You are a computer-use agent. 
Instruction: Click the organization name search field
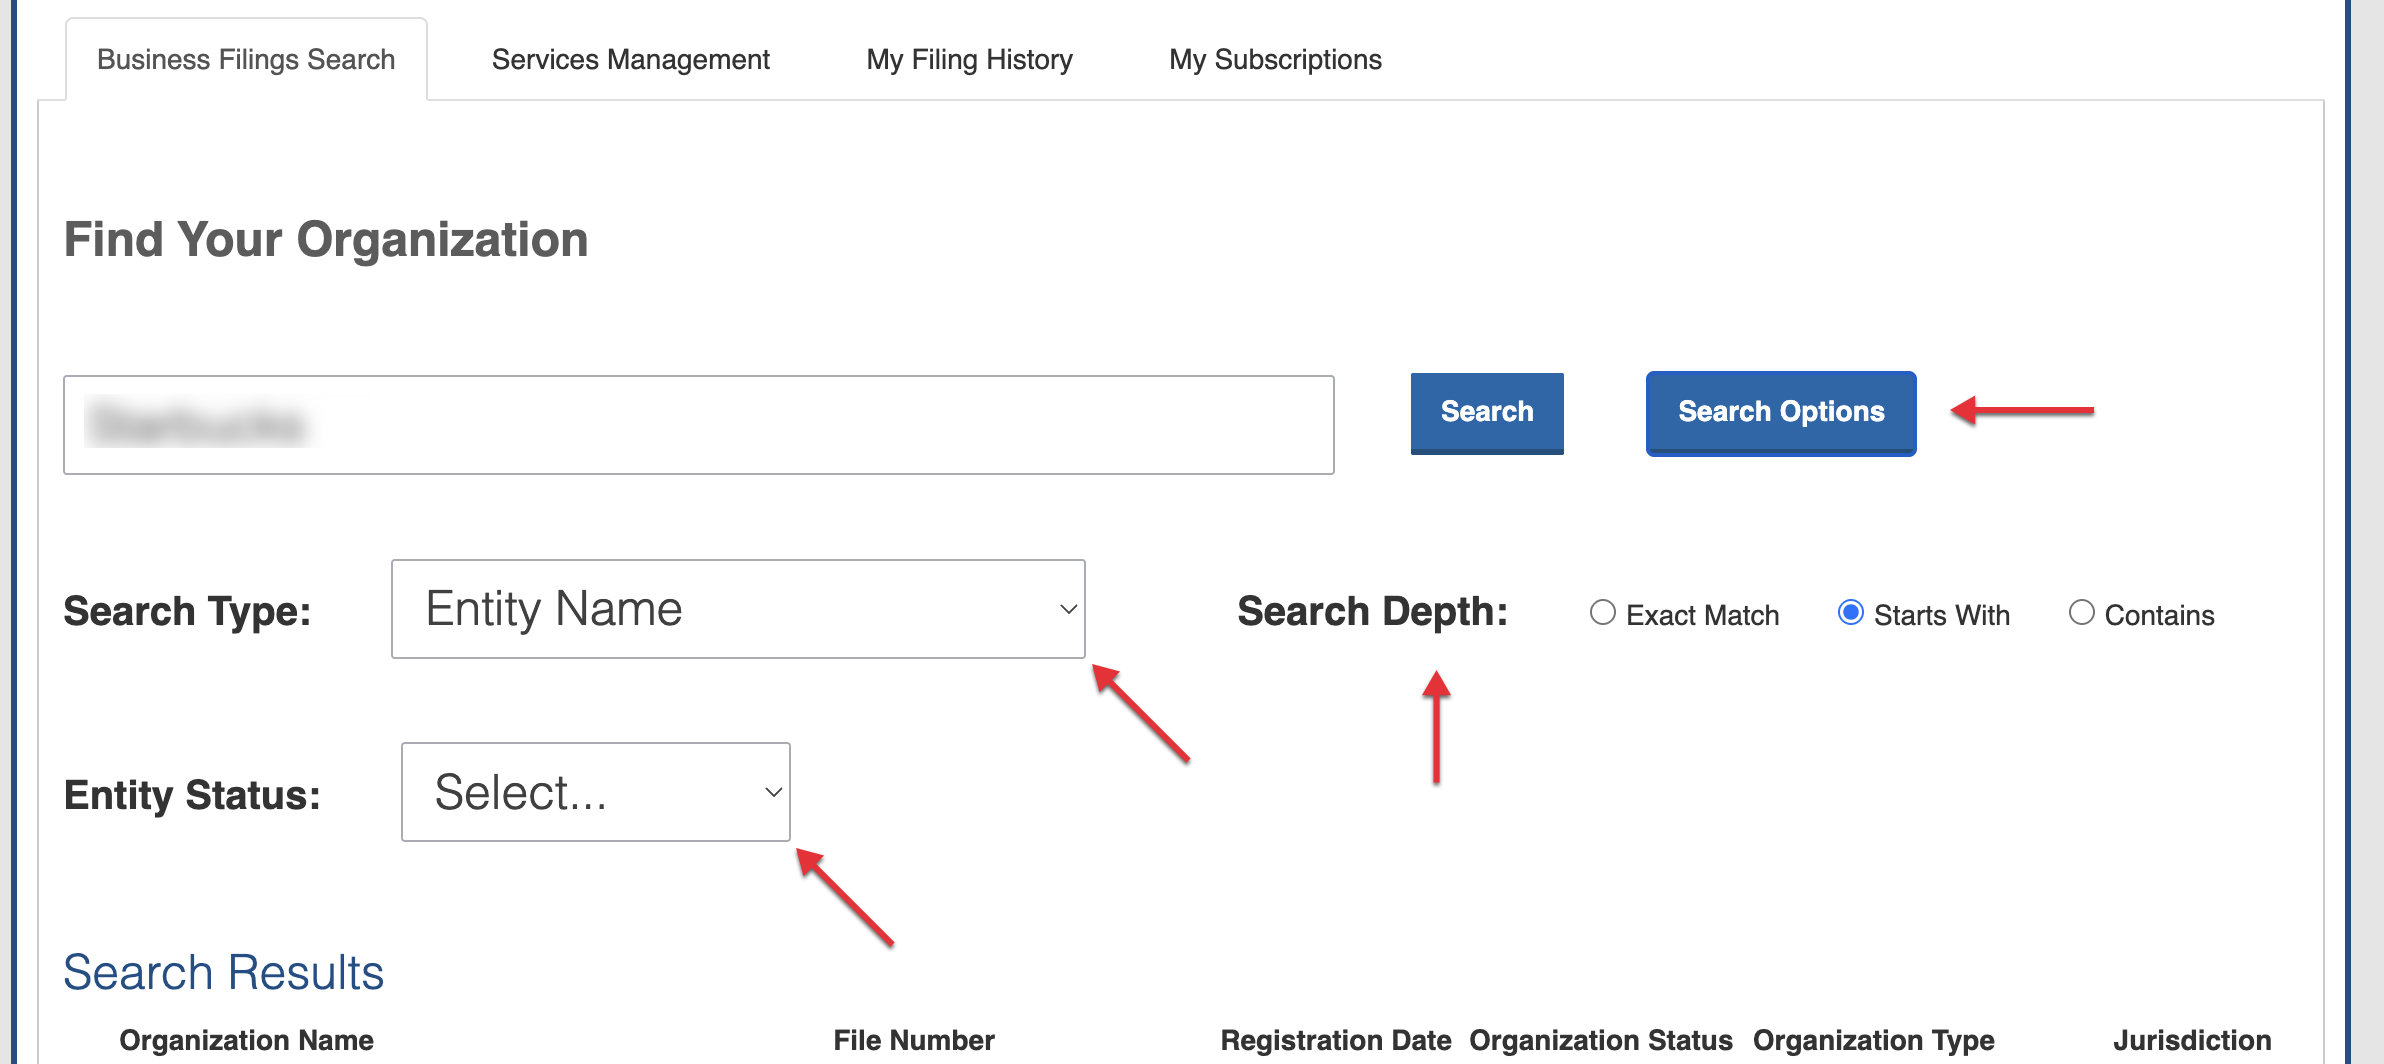pyautogui.click(x=698, y=425)
